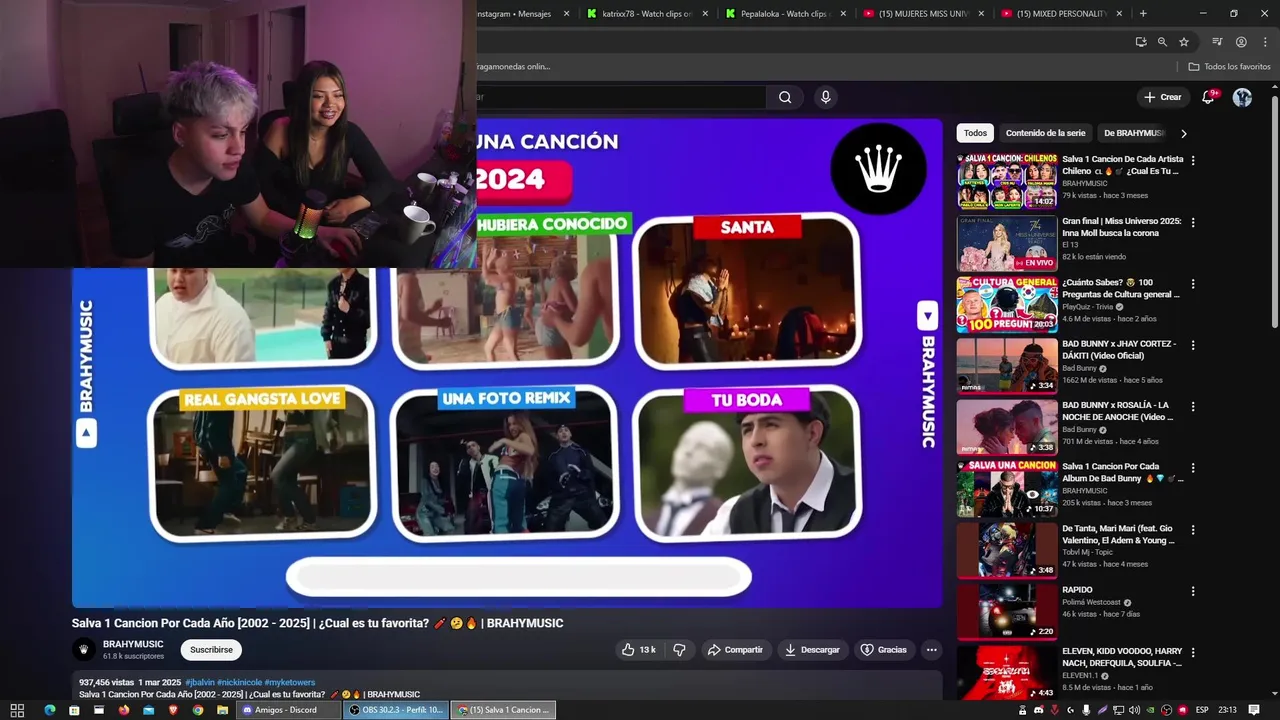Click the #jbalvin hashtag link
The height and width of the screenshot is (720, 1280).
200,682
